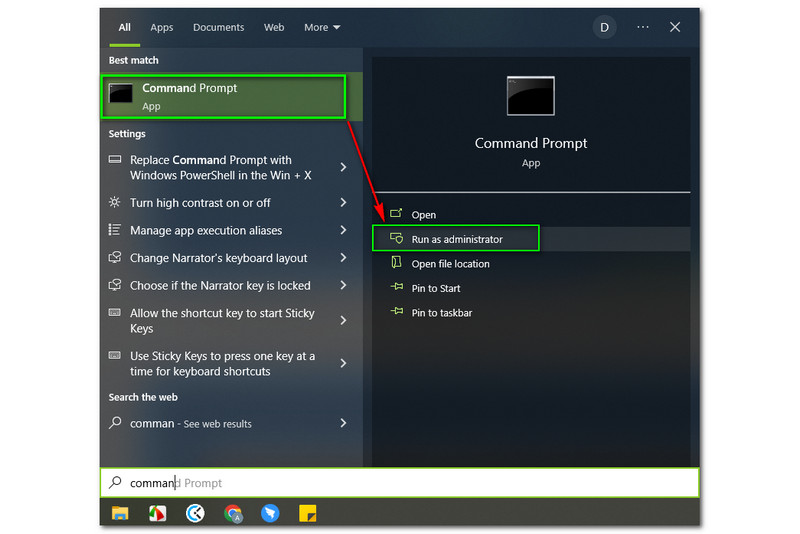This screenshot has width=800, height=534.
Task: Select the Command Prompt best match result
Action: point(225,96)
